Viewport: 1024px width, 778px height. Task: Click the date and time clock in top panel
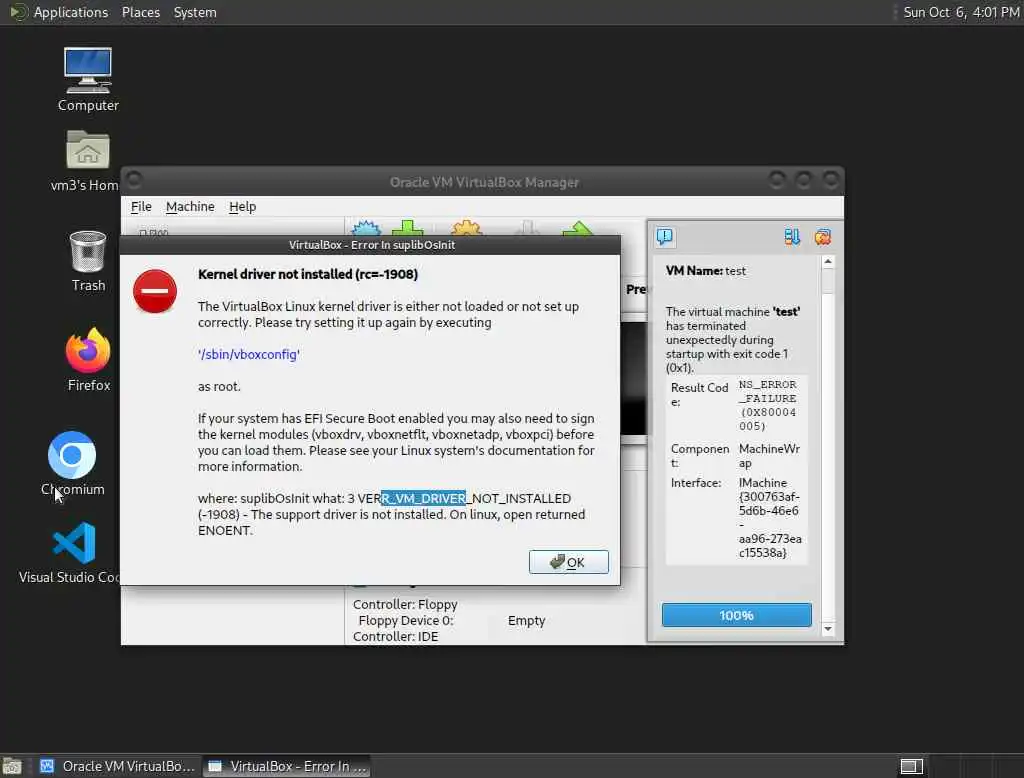(x=961, y=12)
